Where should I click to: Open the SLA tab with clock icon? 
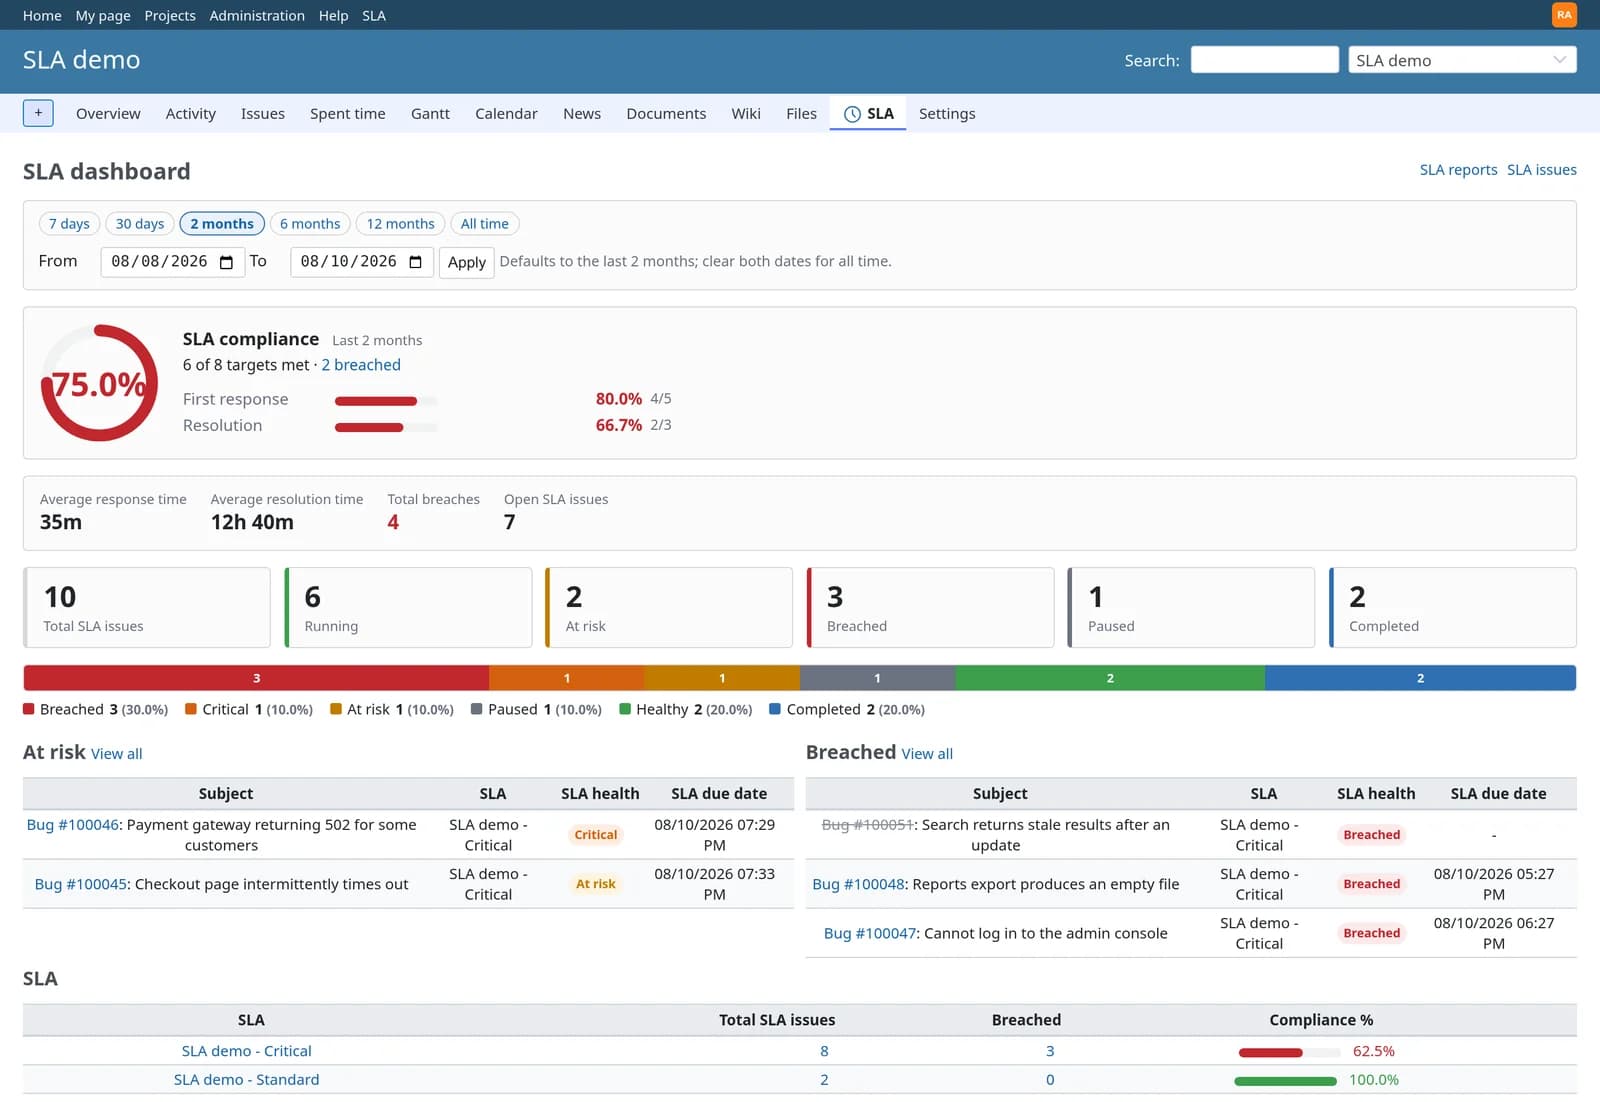(868, 114)
